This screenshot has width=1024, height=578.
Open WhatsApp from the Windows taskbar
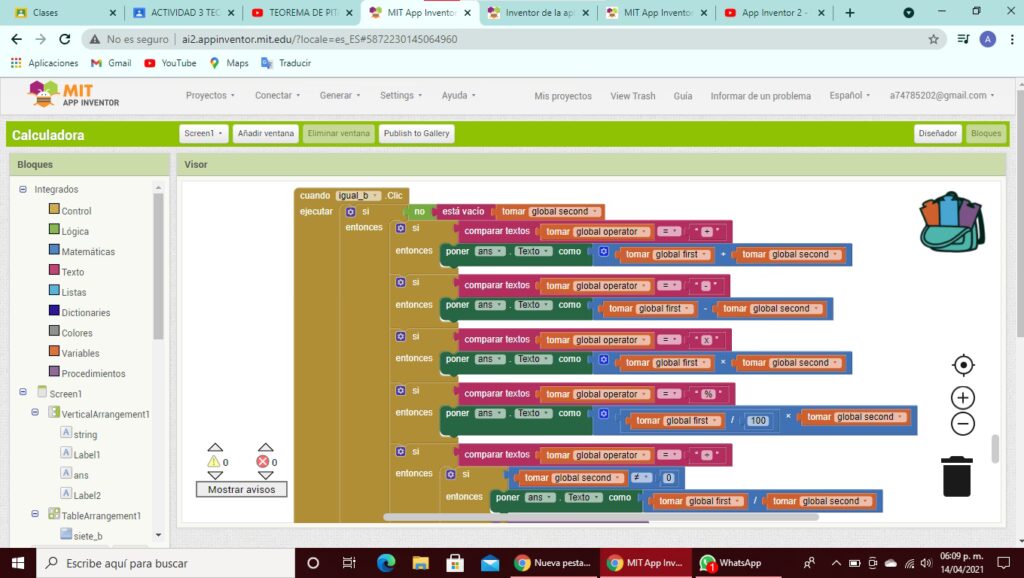[x=731, y=563]
